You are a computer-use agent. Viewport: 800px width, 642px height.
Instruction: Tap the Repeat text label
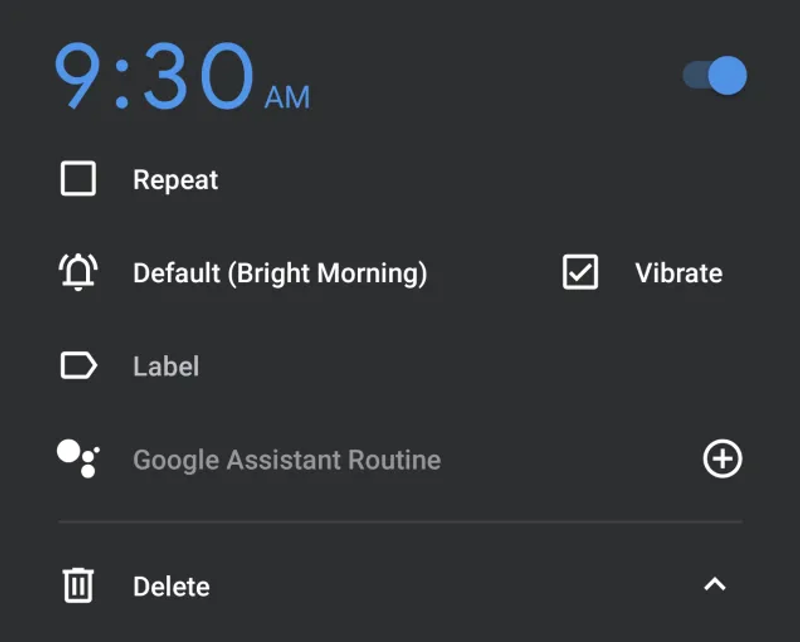(176, 181)
